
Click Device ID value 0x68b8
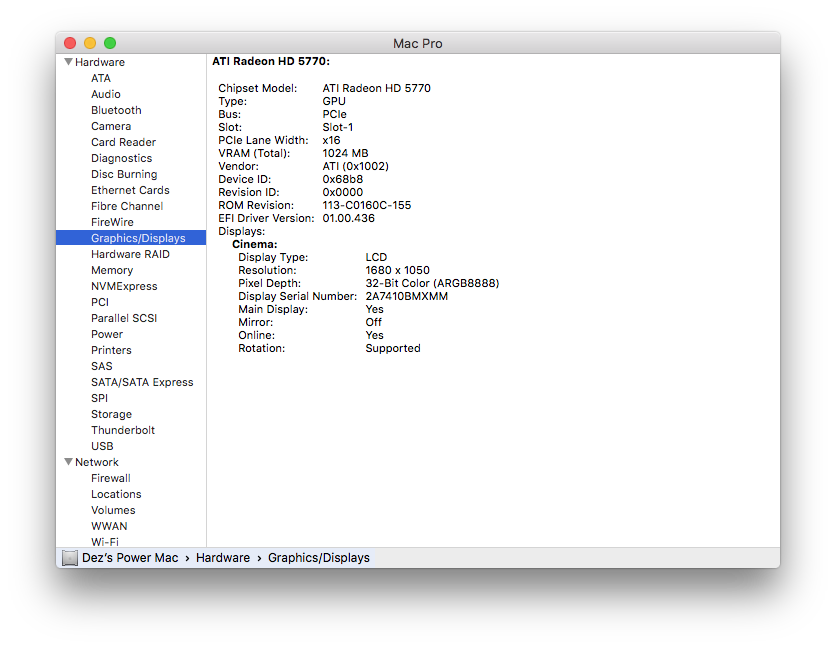pos(342,179)
